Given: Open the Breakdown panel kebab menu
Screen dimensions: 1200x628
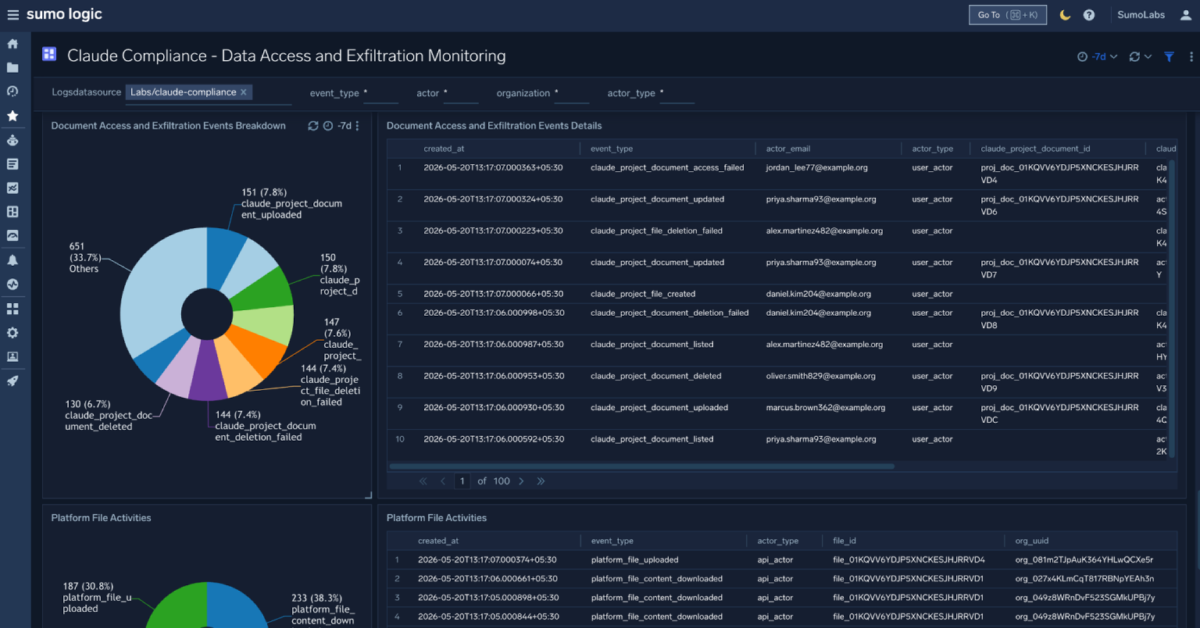Looking at the screenshot, I should click(358, 126).
